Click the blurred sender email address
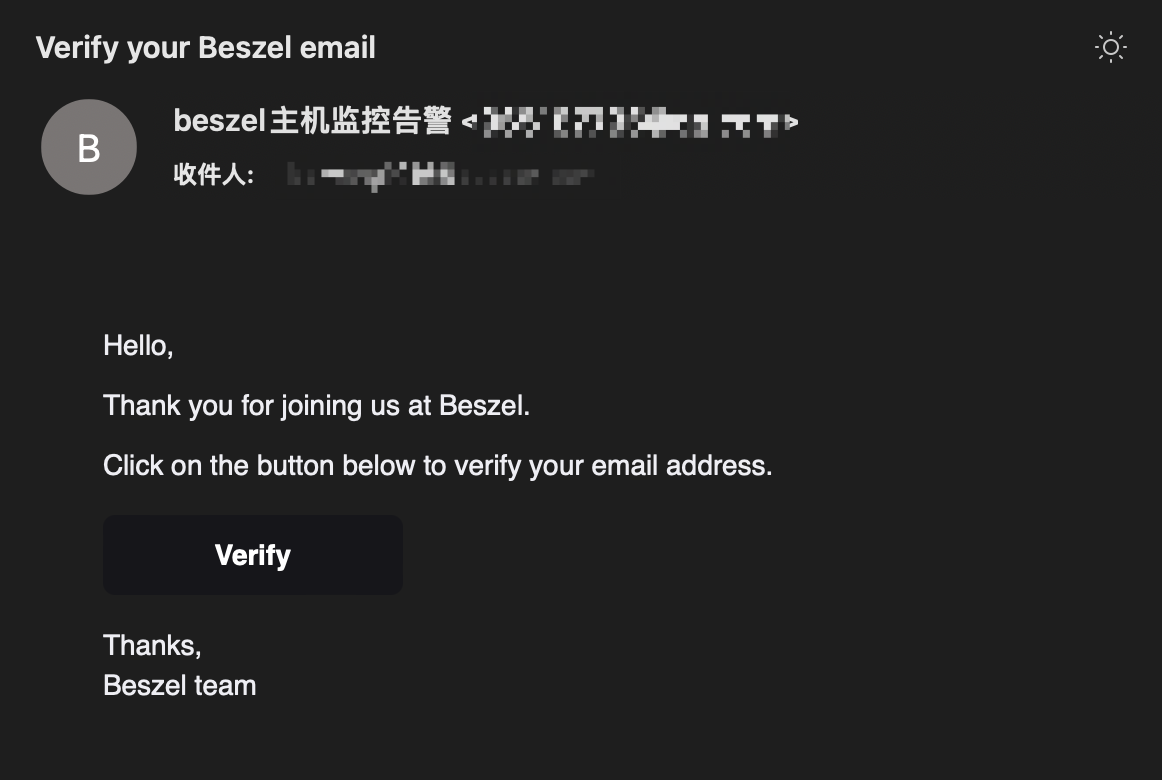 pyautogui.click(x=630, y=123)
